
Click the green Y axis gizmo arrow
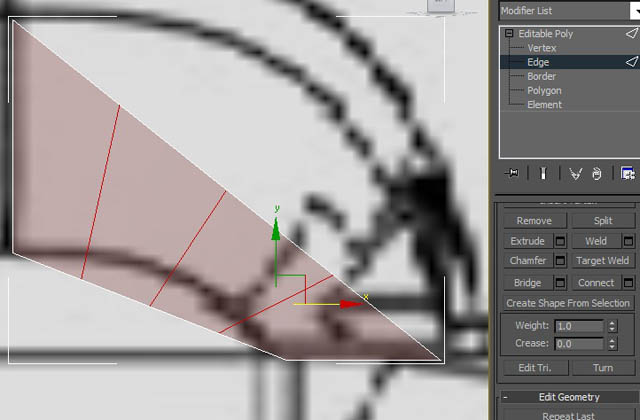point(276,229)
